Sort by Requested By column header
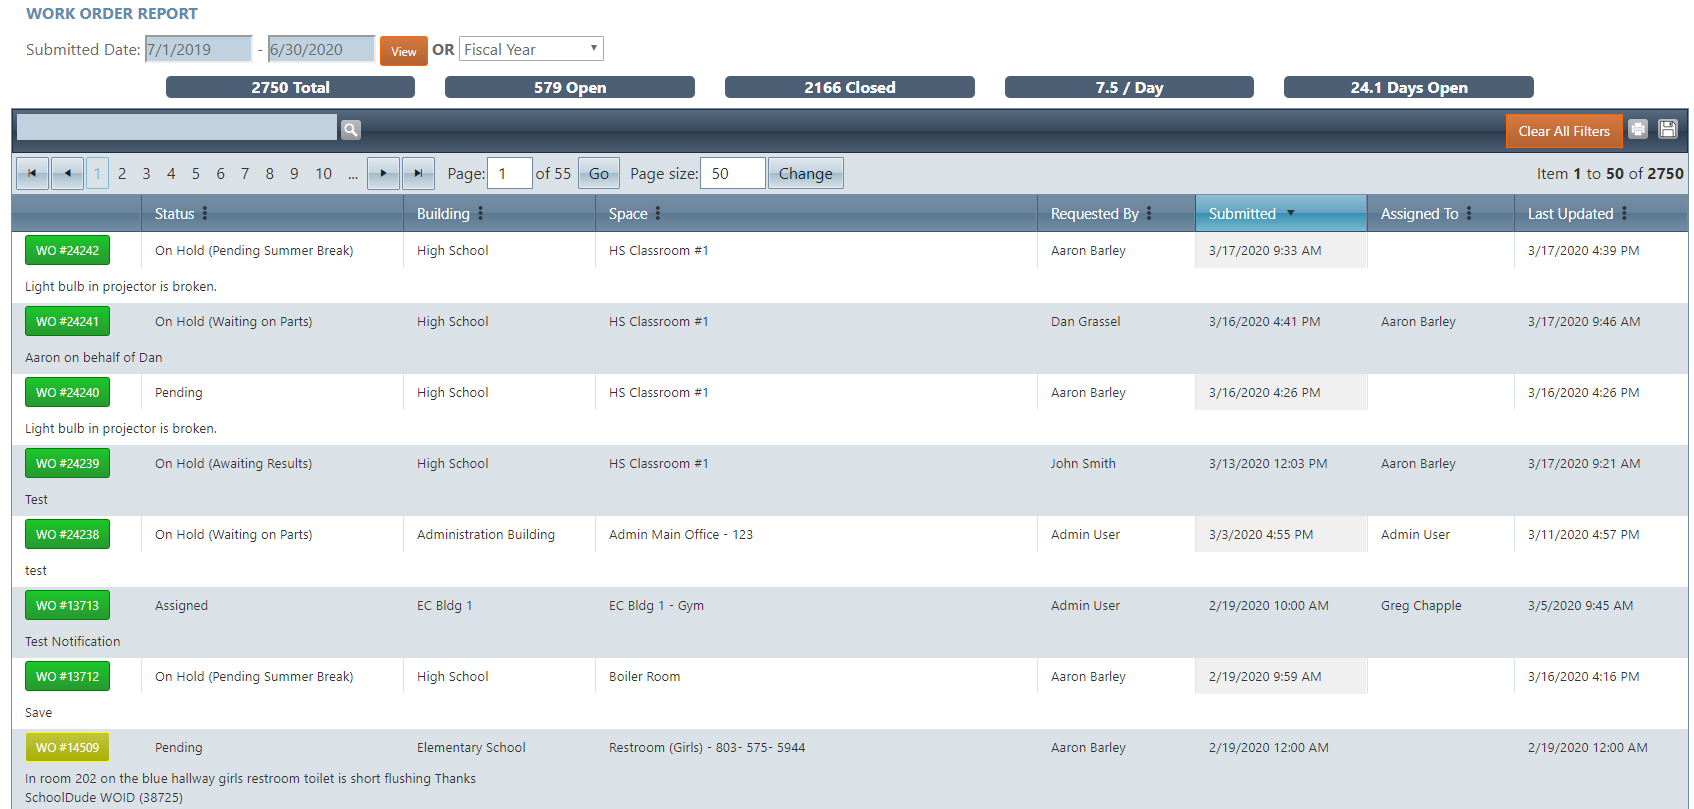 (1094, 213)
